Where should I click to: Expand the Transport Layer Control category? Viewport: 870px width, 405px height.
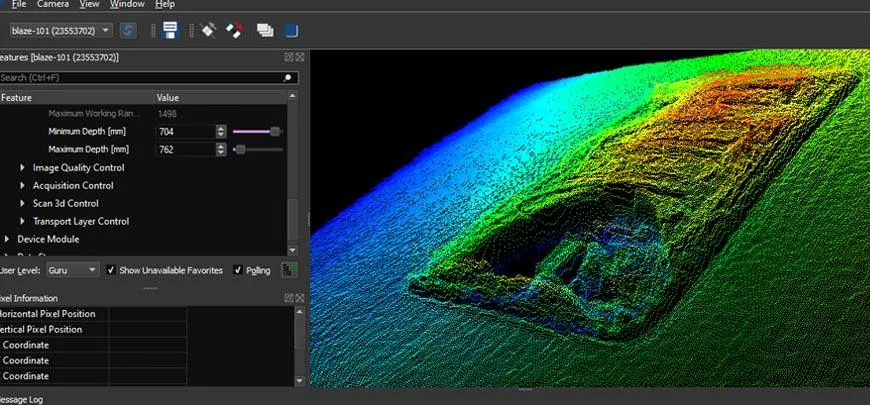[23, 221]
